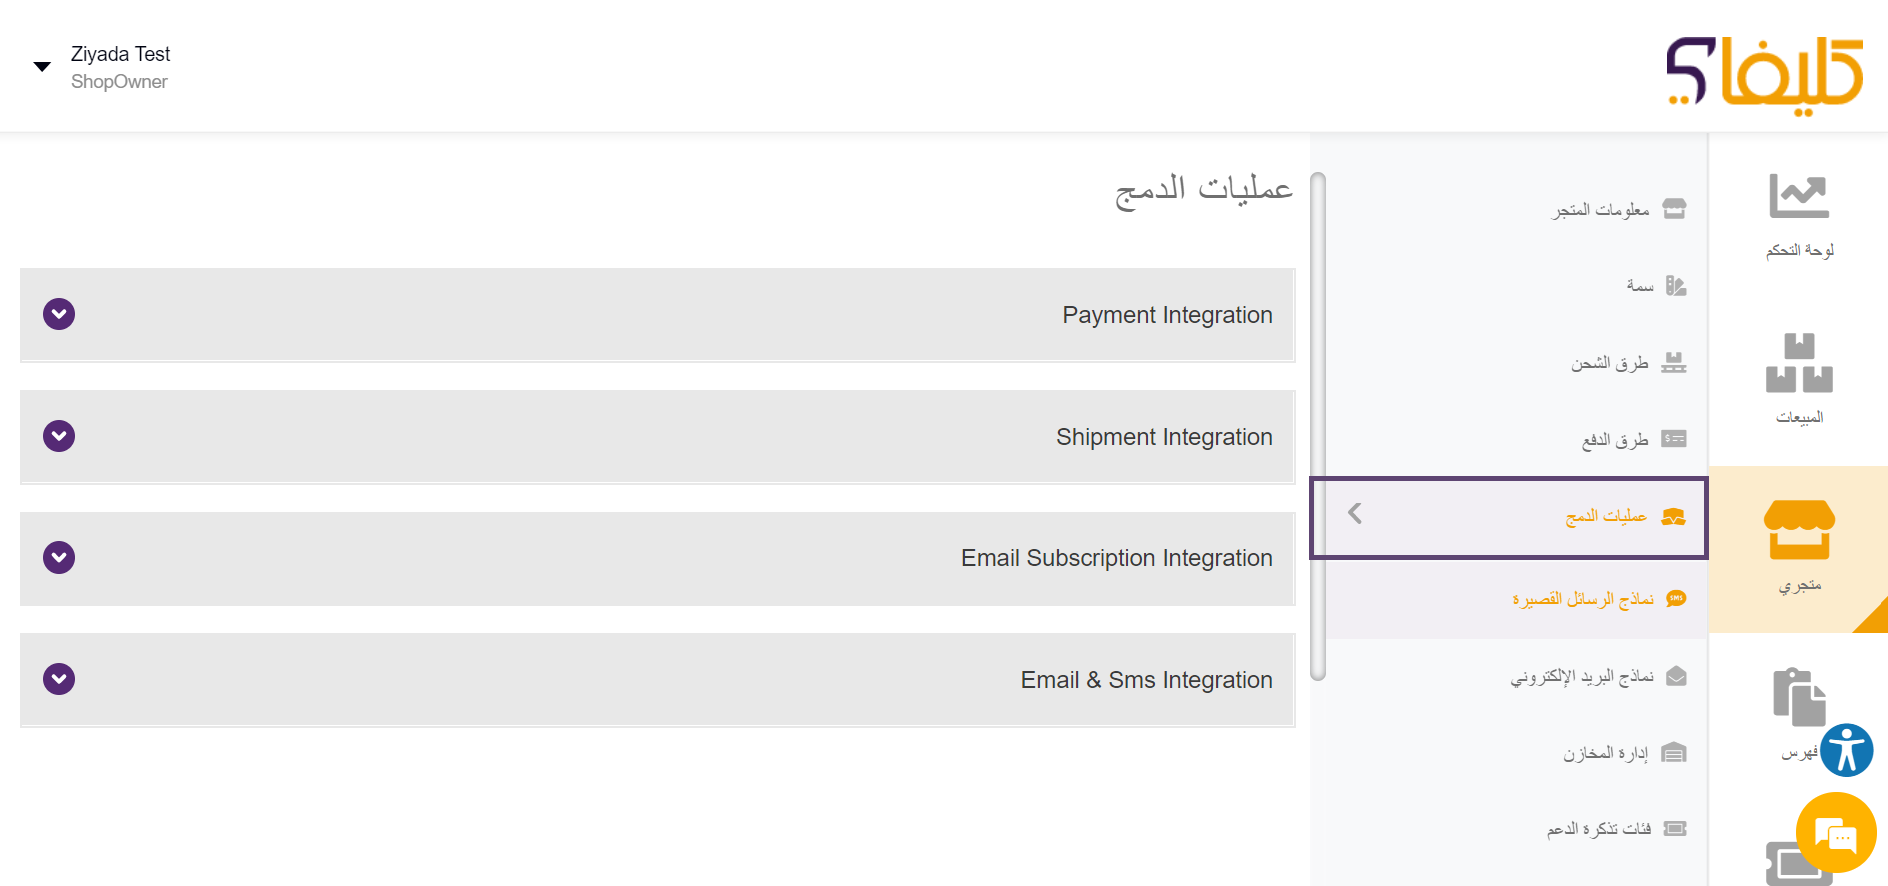This screenshot has width=1888, height=886.
Task: Open the accessibility widget icon
Action: [1846, 750]
